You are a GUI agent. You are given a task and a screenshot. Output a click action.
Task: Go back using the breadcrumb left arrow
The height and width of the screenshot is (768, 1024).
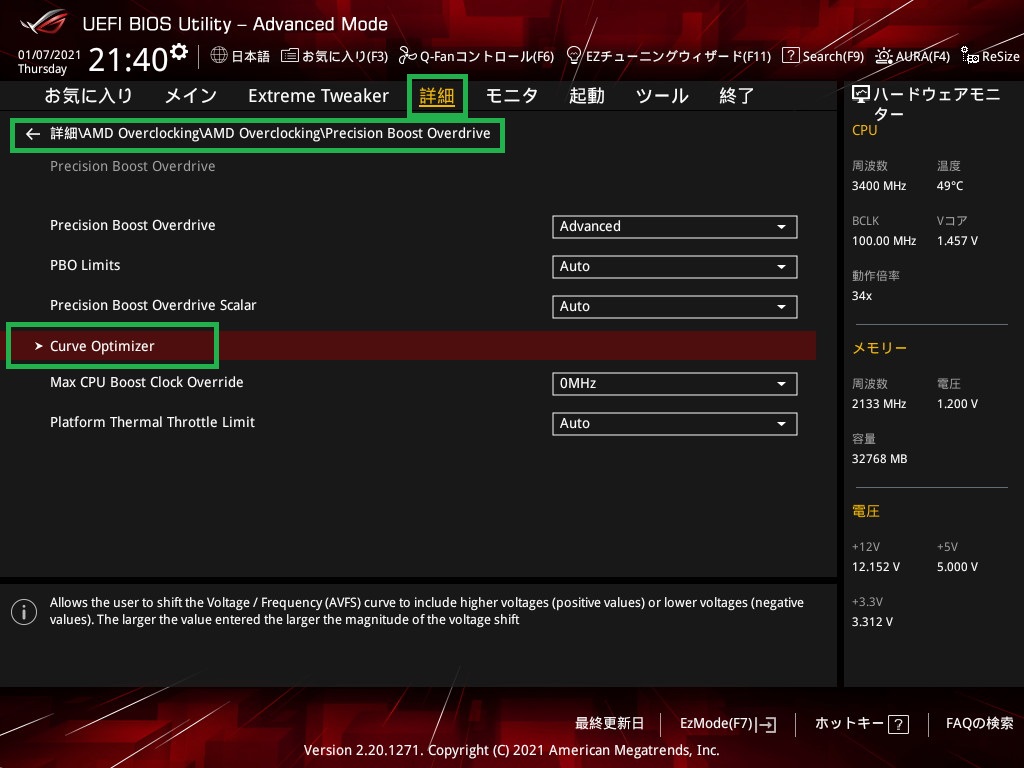point(33,134)
